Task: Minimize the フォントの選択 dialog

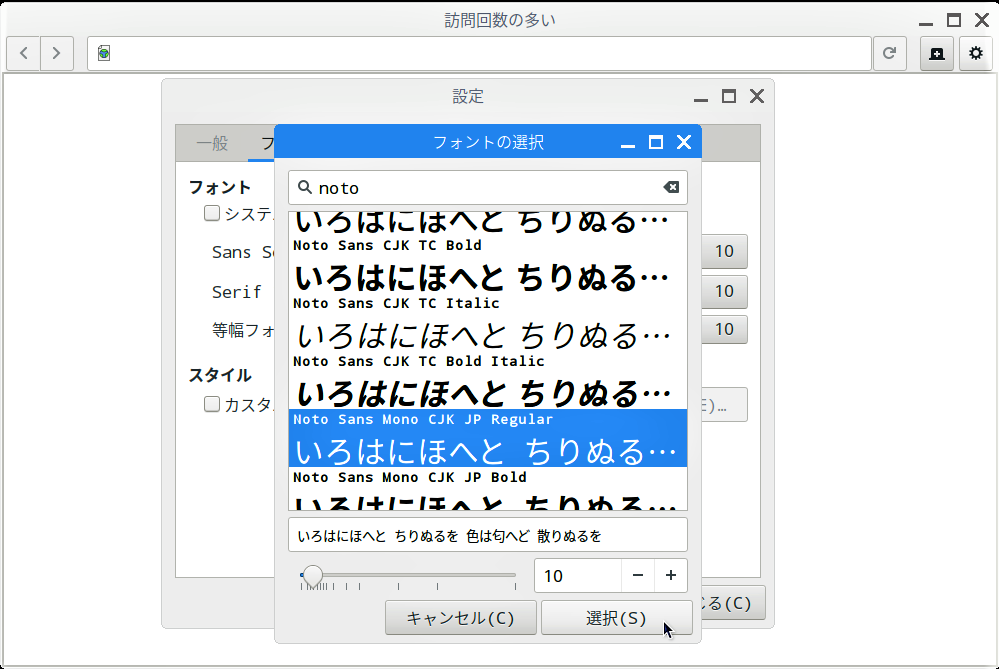Action: point(628,145)
